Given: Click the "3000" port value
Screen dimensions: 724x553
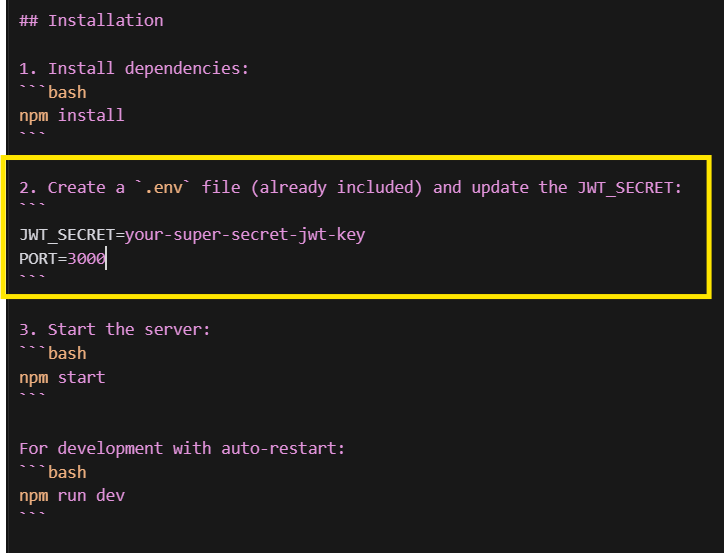Looking at the screenshot, I should point(86,259).
